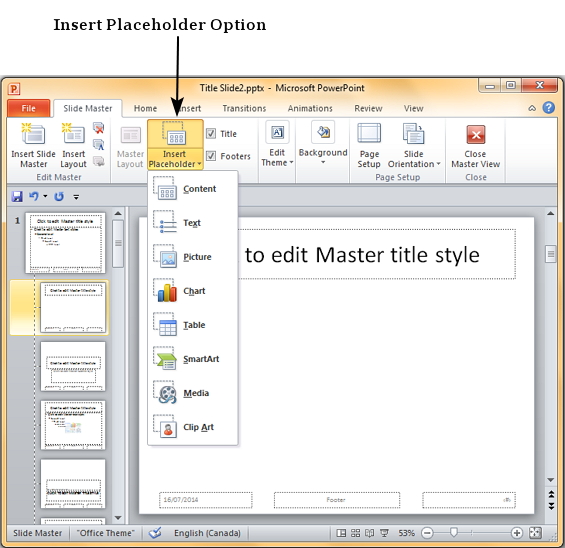Click the Fit slide to window icon
Viewport: 565px width, 548px height.
coord(535,533)
